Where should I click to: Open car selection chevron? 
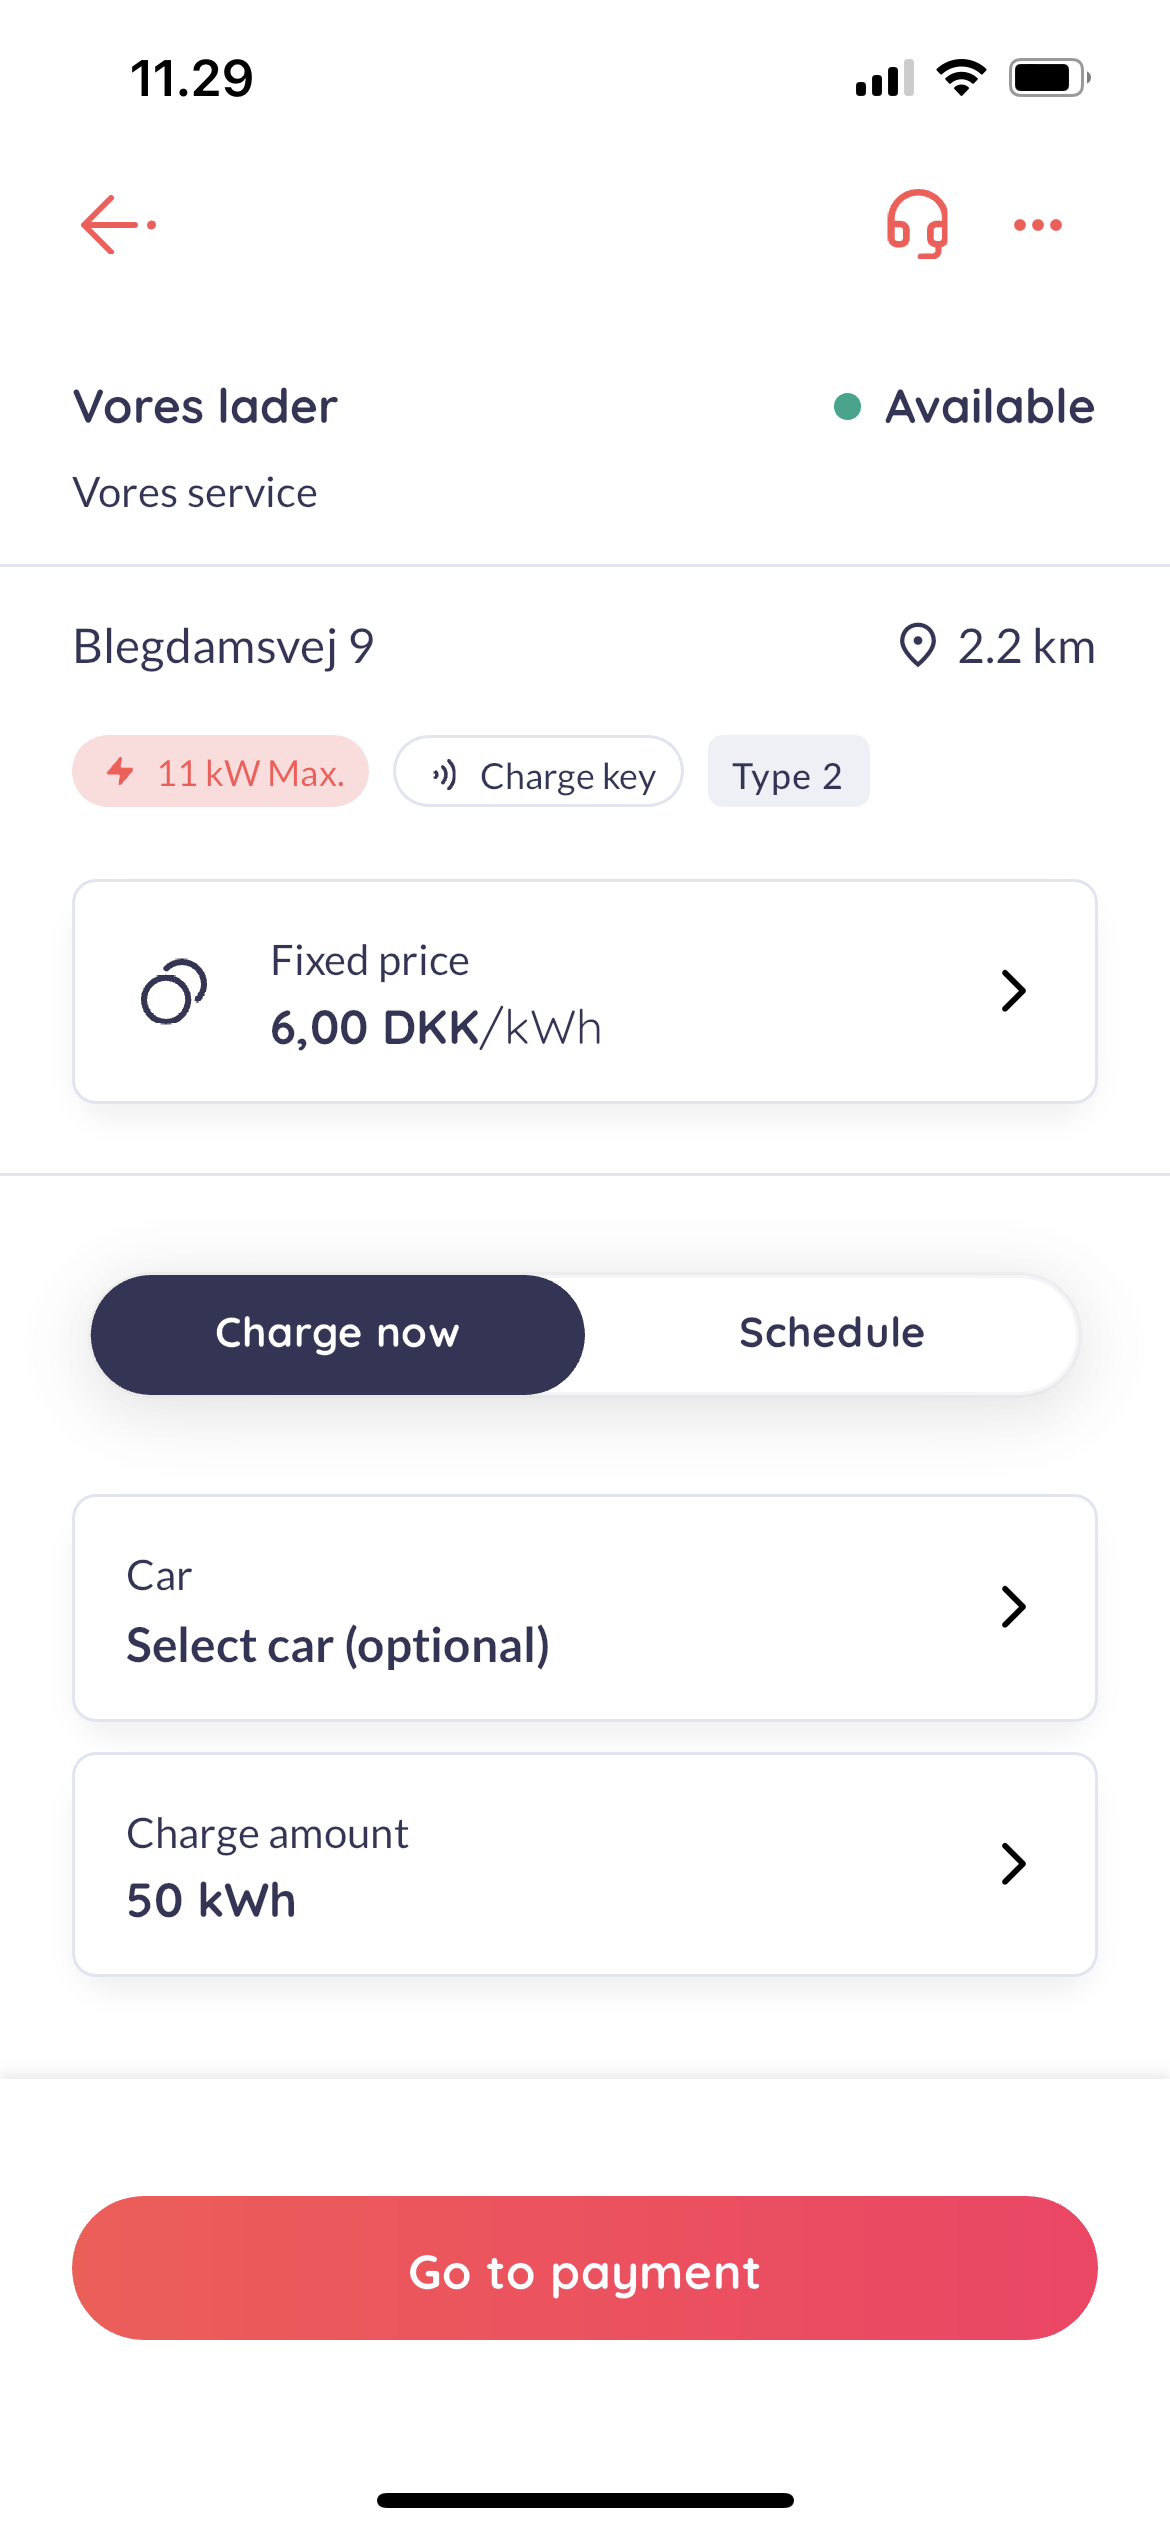1013,1607
